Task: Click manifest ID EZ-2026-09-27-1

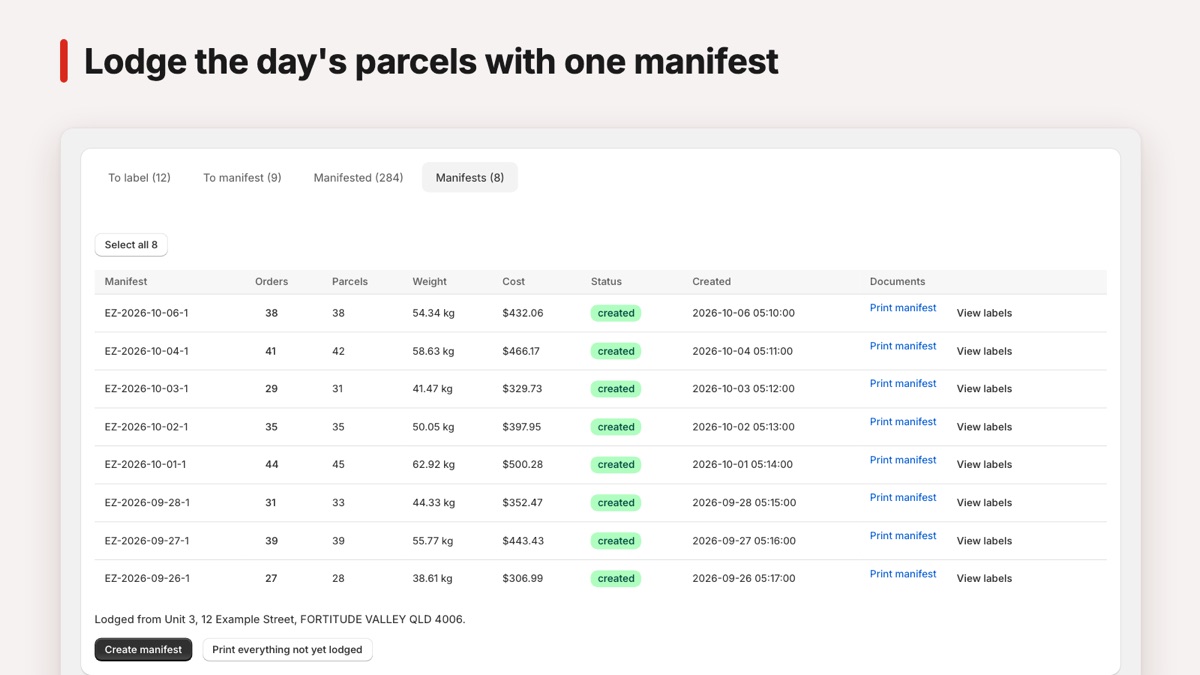Action: pyautogui.click(x=147, y=541)
